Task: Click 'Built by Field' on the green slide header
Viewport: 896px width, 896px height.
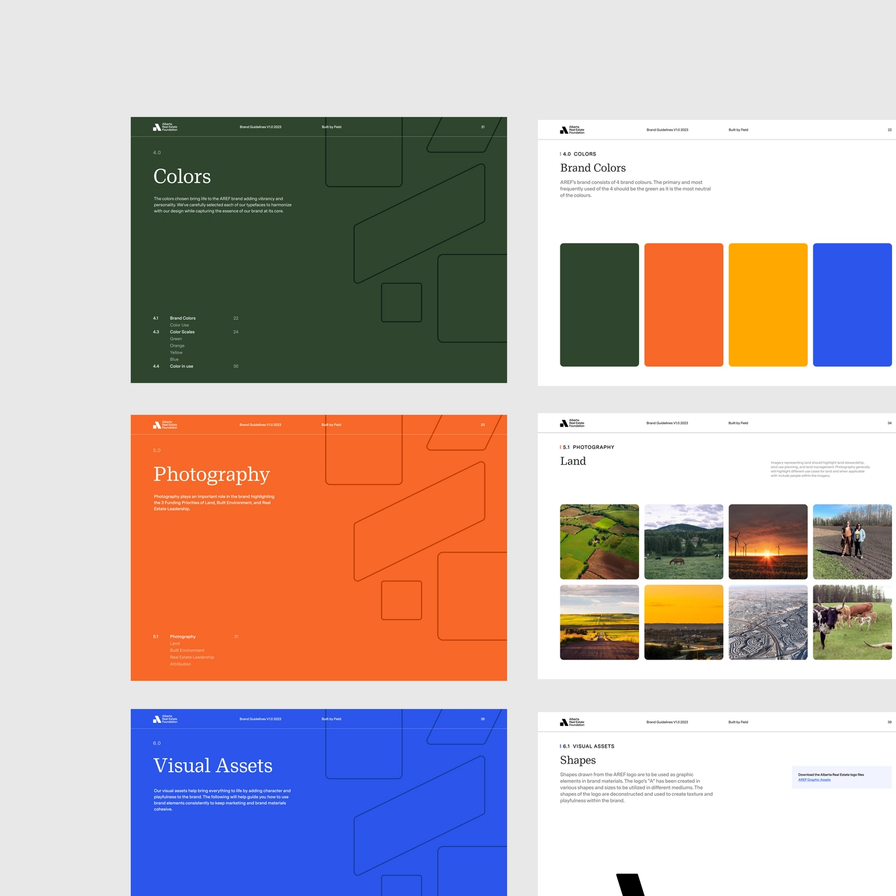Action: tap(331, 127)
